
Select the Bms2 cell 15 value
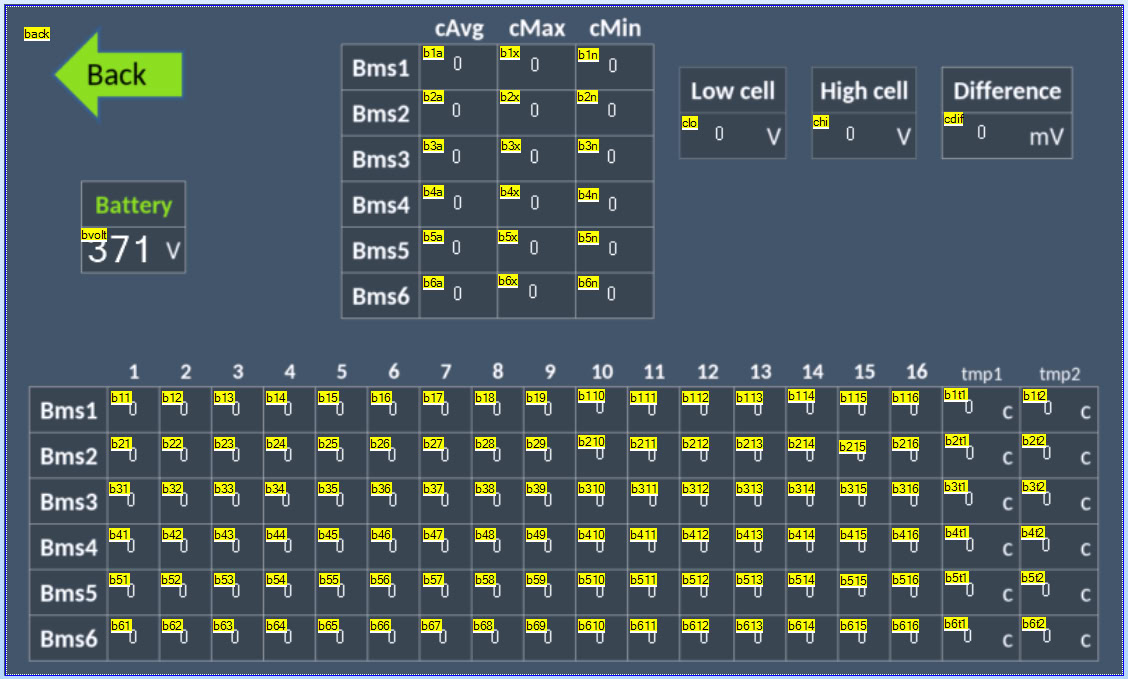point(861,456)
